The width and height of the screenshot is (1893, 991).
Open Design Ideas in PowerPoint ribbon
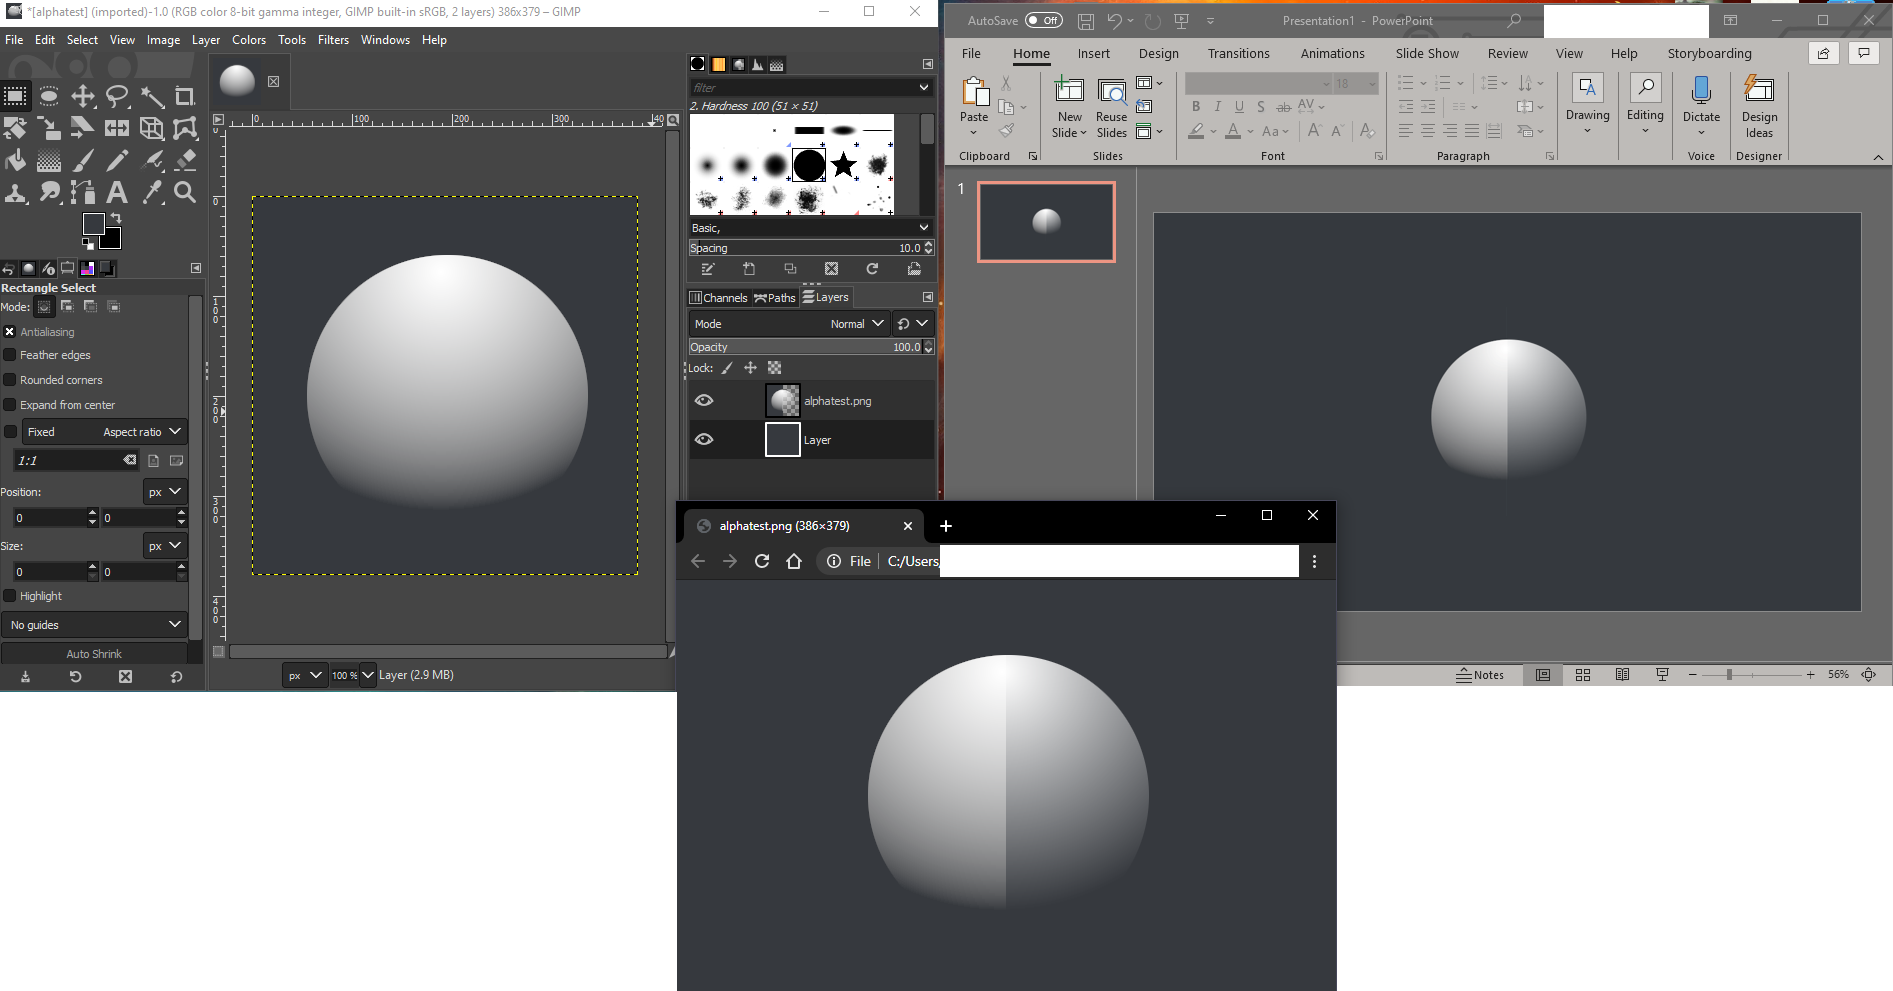[x=1759, y=107]
